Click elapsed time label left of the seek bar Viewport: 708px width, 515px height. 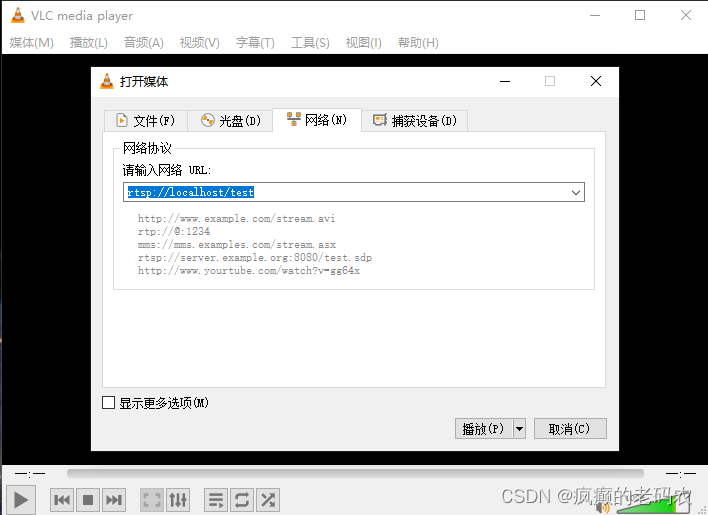pos(30,473)
